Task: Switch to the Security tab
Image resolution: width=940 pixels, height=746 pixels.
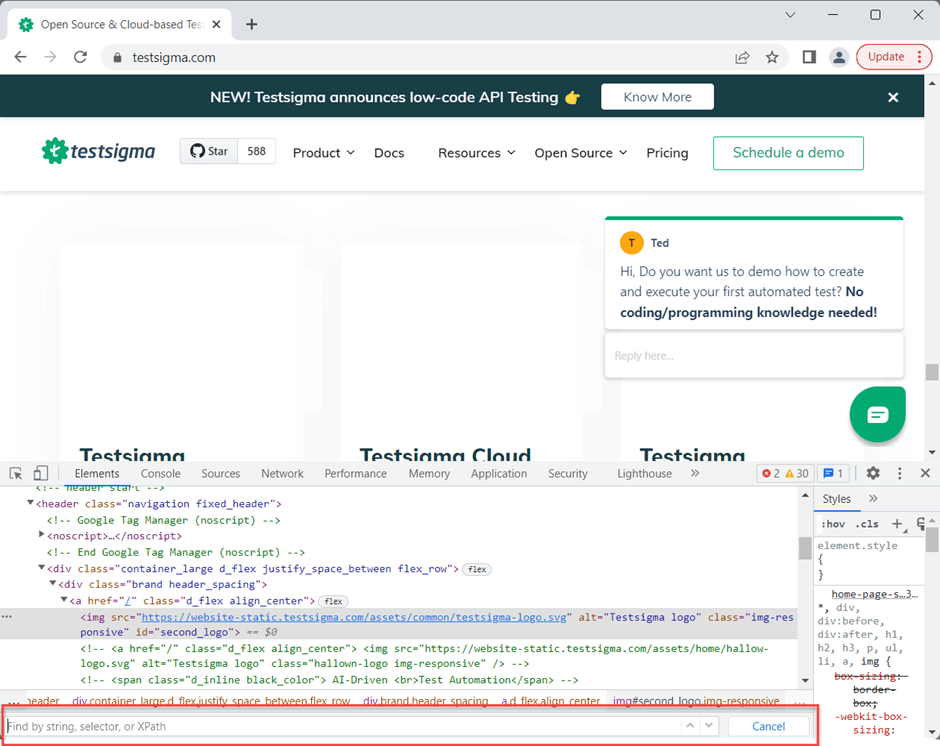Action: 568,473
